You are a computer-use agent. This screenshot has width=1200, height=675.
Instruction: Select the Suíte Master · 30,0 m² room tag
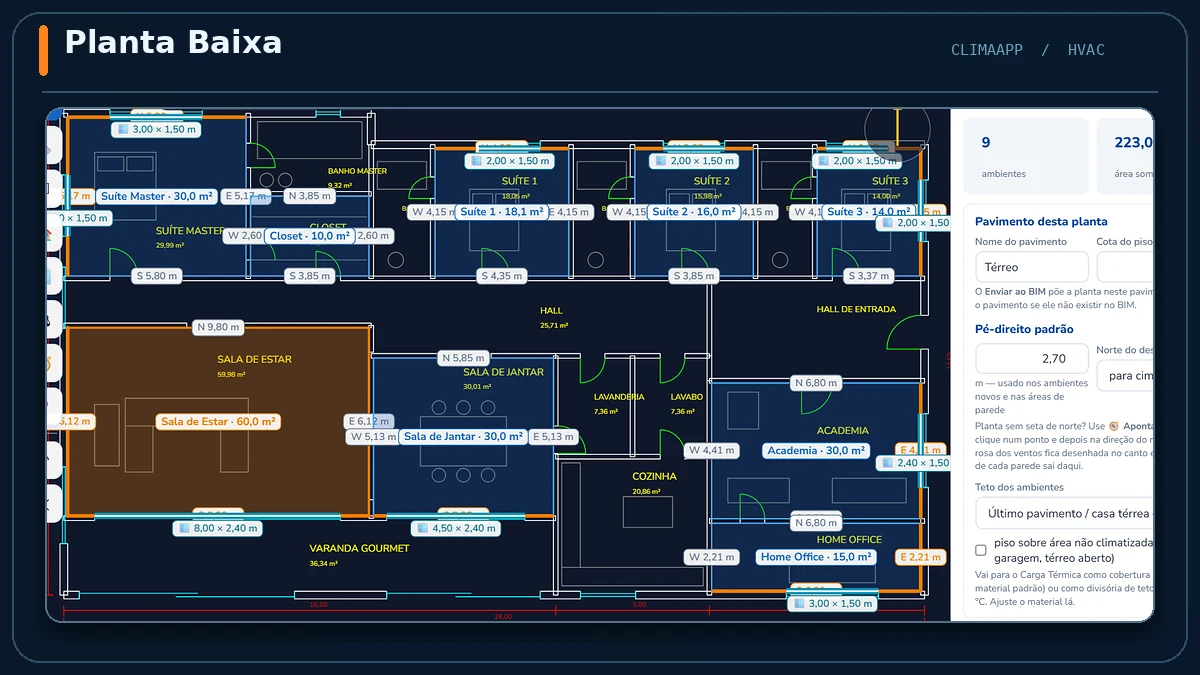coord(157,196)
